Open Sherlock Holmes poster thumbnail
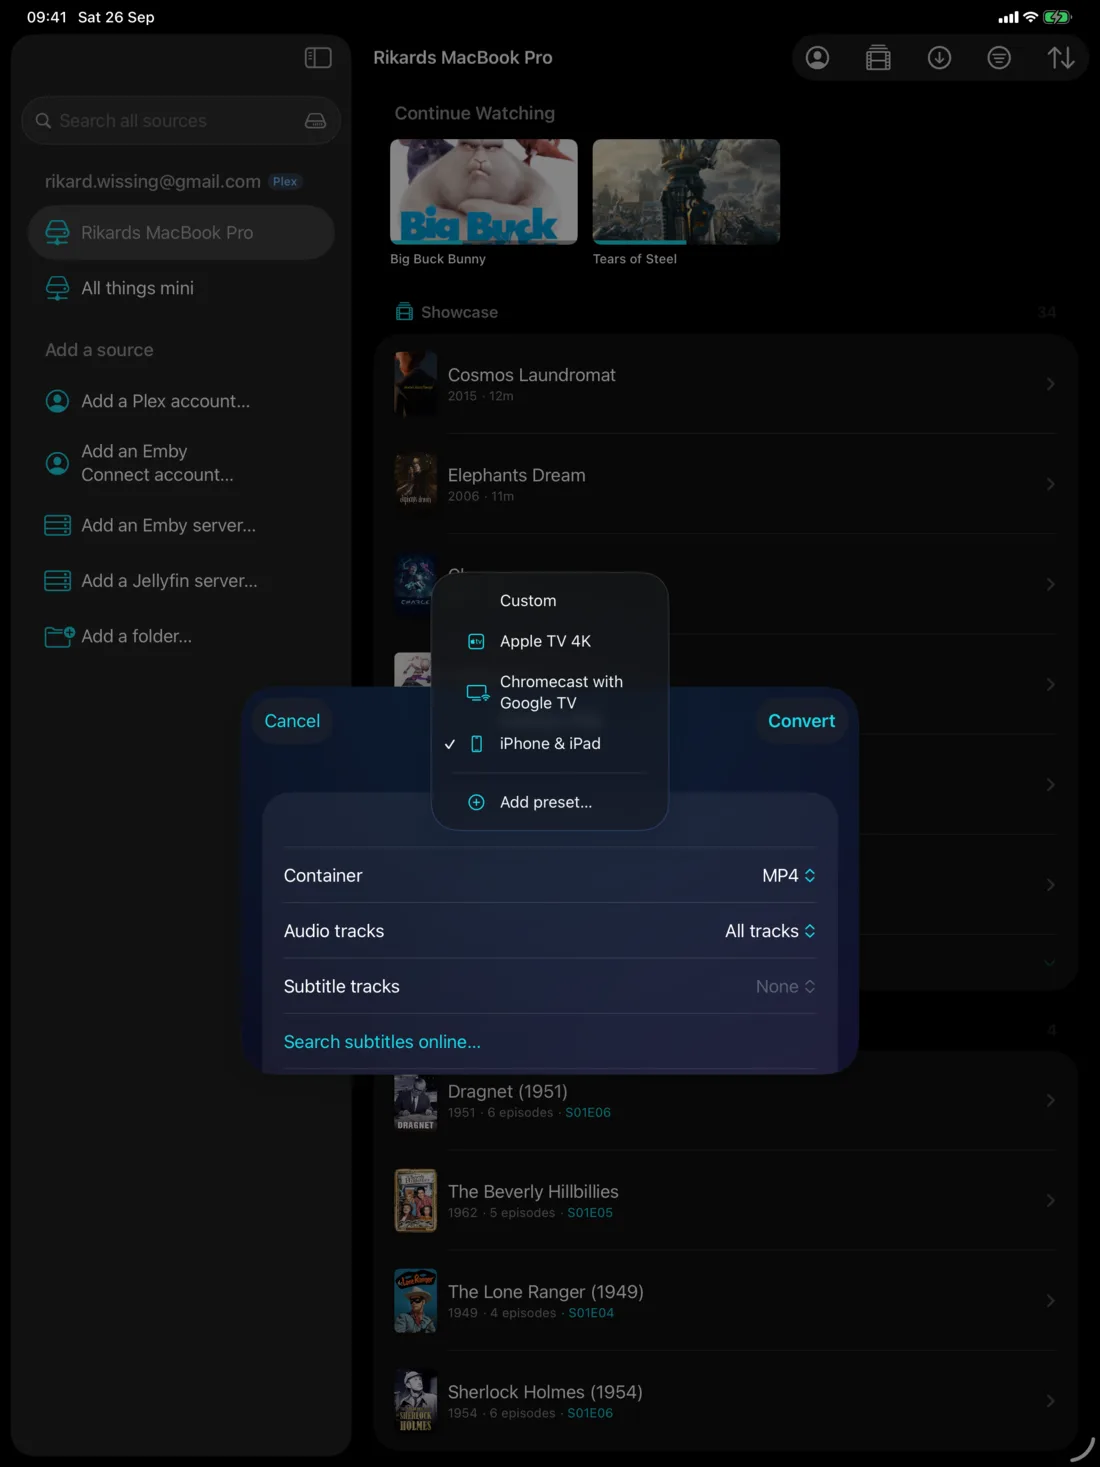The width and height of the screenshot is (1100, 1467). pyautogui.click(x=415, y=1401)
